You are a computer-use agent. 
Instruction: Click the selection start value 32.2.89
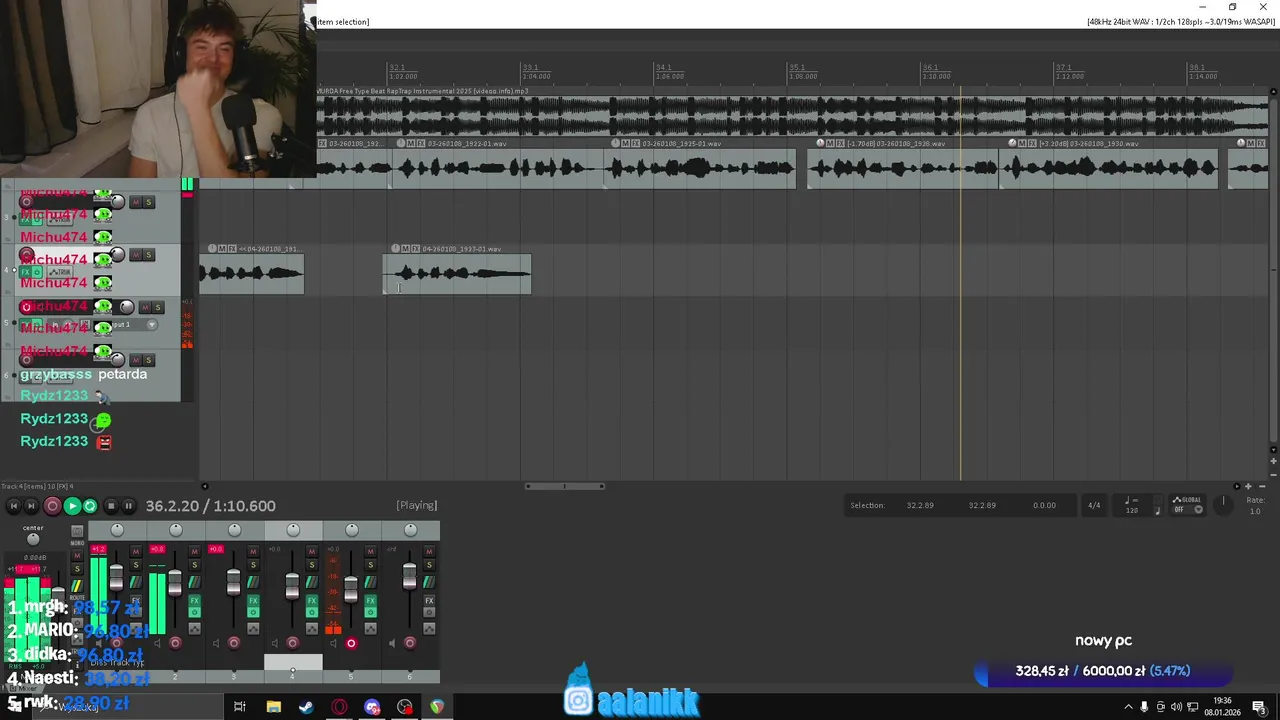coord(920,505)
